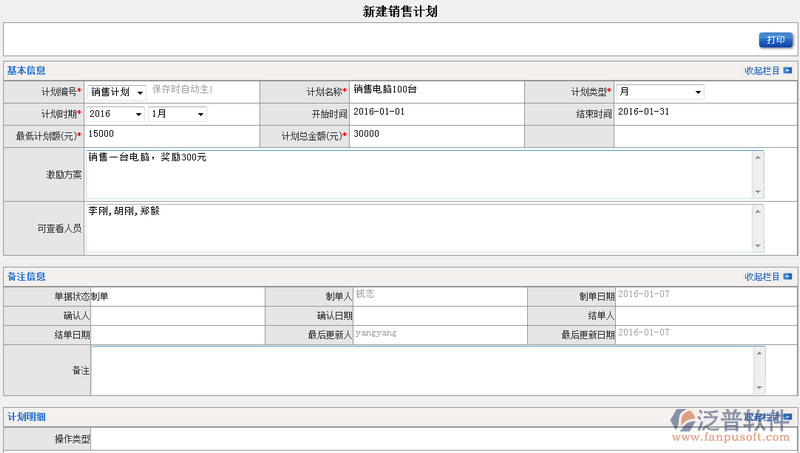Click the 收起栏目 link in 备注信息
Image resolution: width=800 pixels, height=453 pixels.
762,277
